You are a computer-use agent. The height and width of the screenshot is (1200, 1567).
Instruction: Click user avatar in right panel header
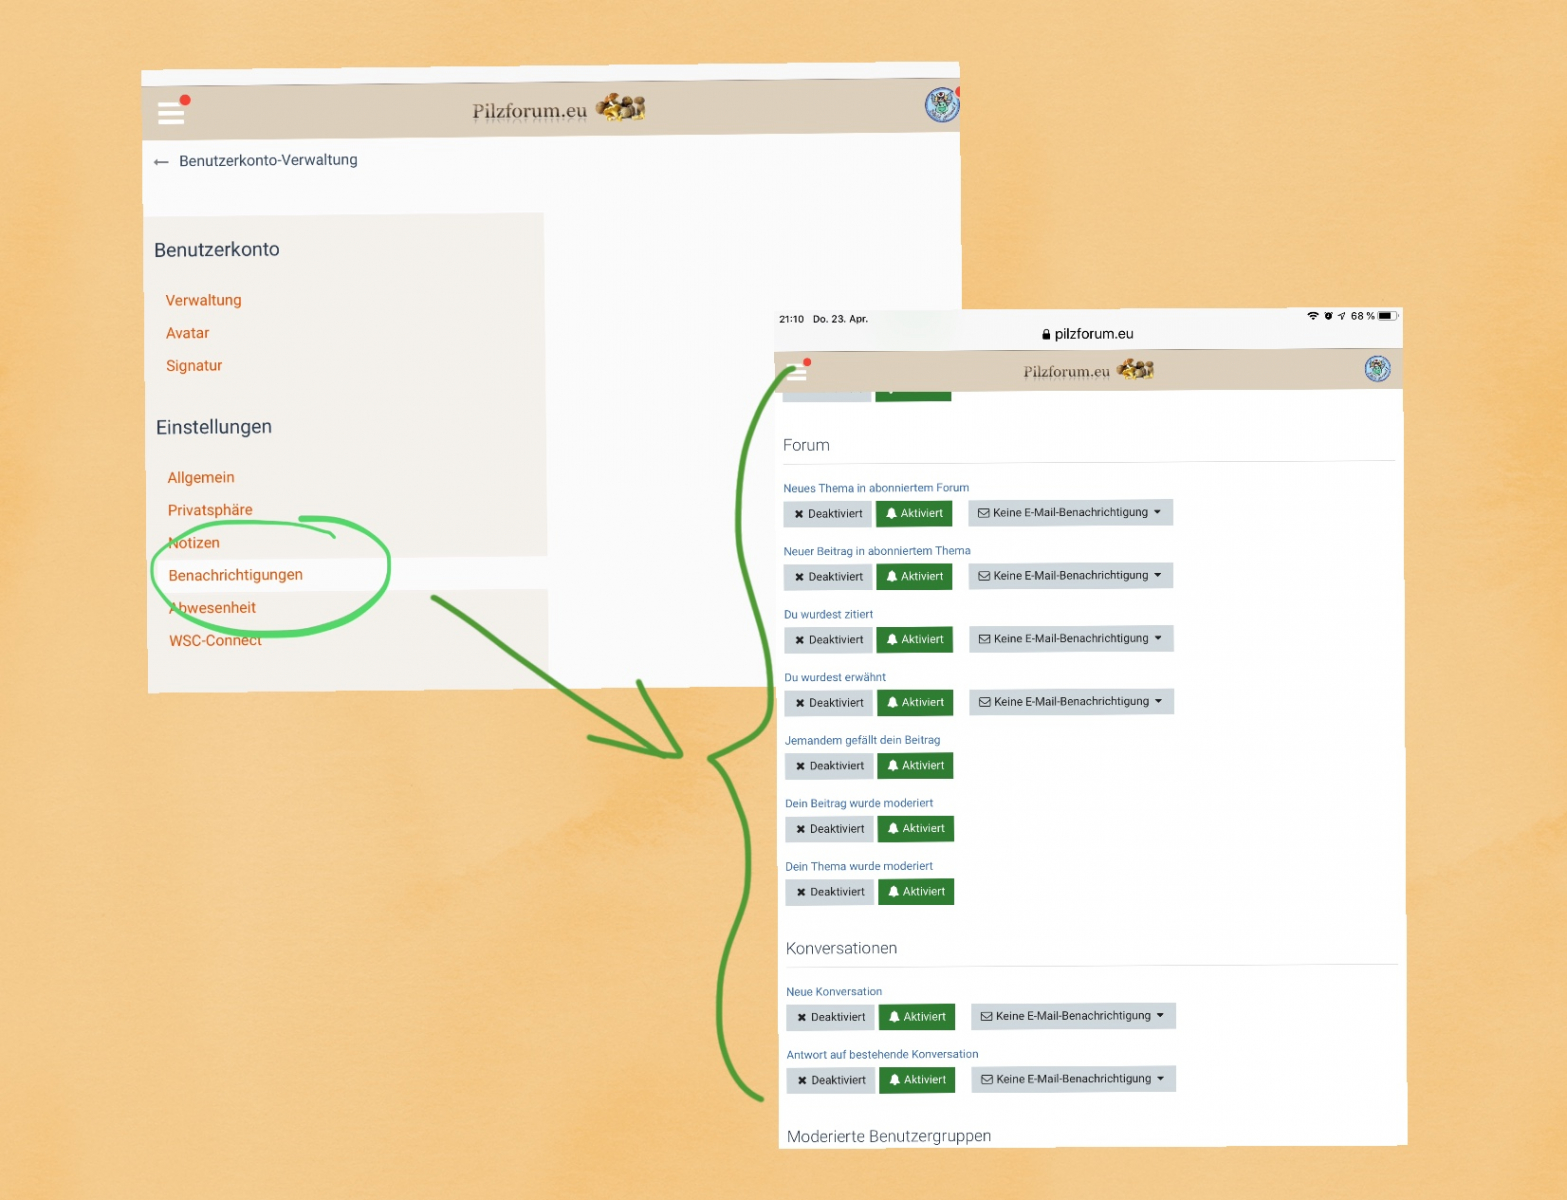pyautogui.click(x=1377, y=369)
